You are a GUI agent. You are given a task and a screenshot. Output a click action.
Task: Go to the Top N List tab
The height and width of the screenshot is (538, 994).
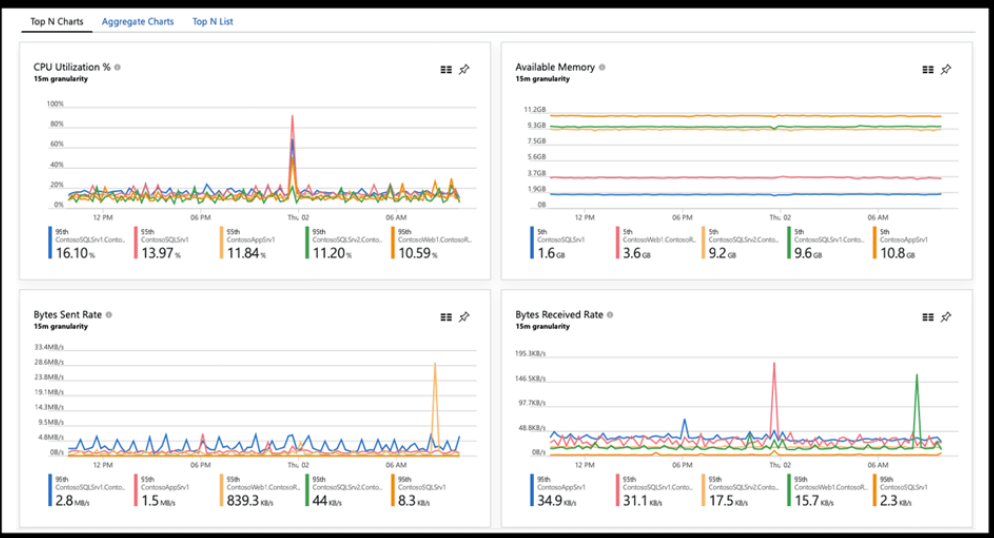pyautogui.click(x=212, y=22)
